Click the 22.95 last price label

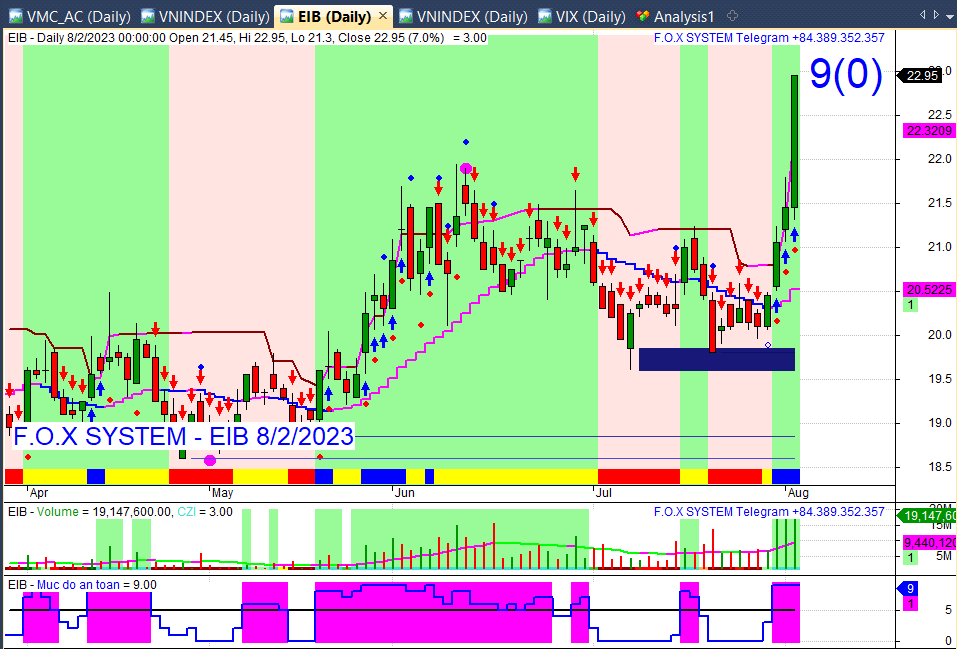[921, 76]
